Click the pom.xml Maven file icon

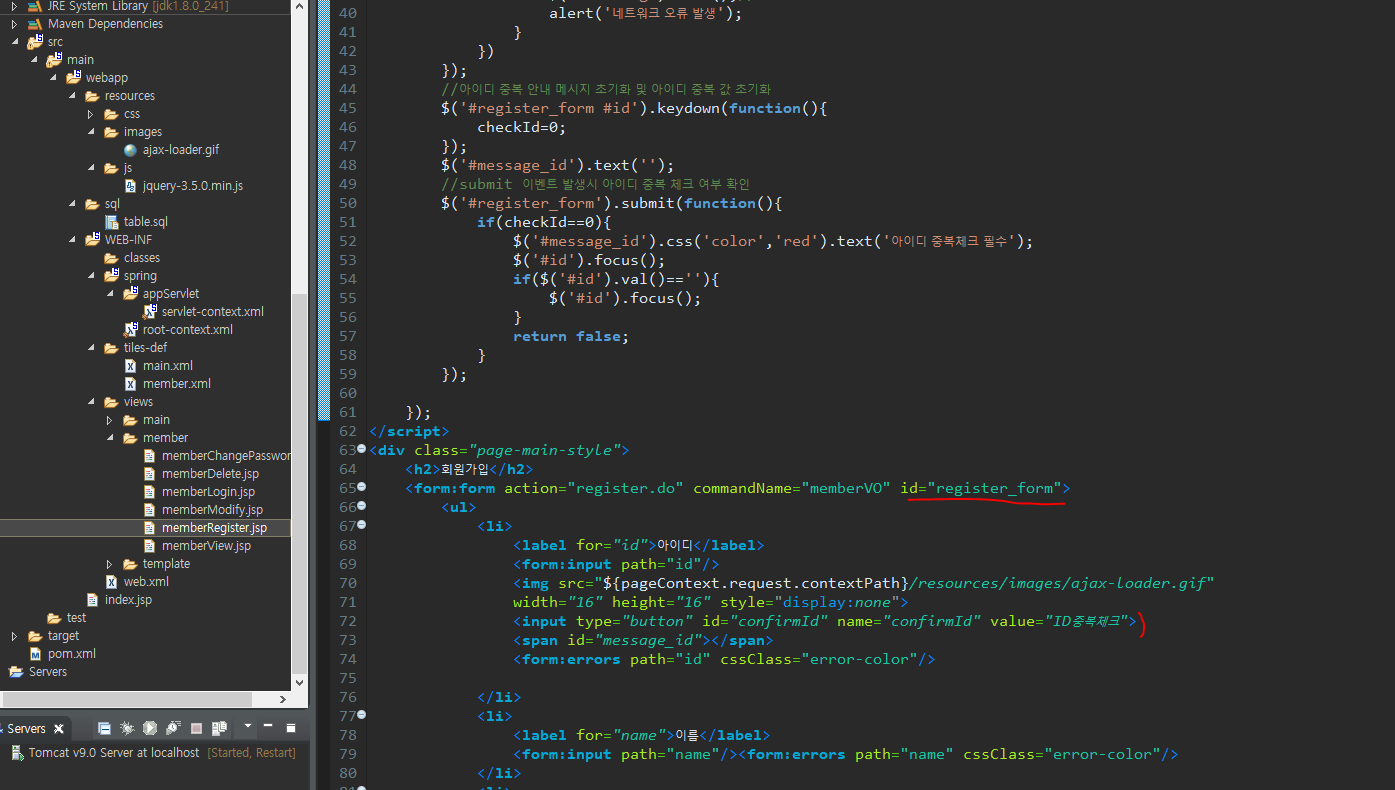[x=36, y=654]
